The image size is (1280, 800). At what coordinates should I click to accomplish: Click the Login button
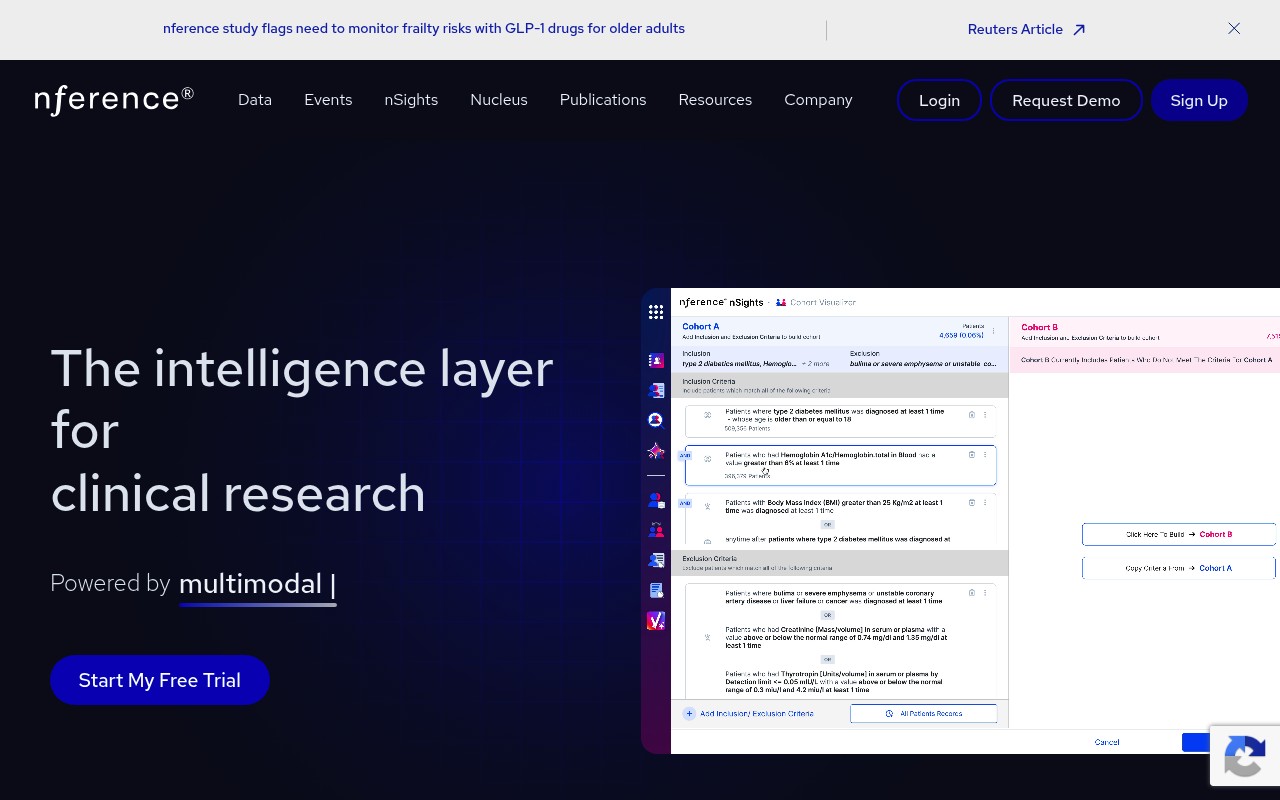939,100
